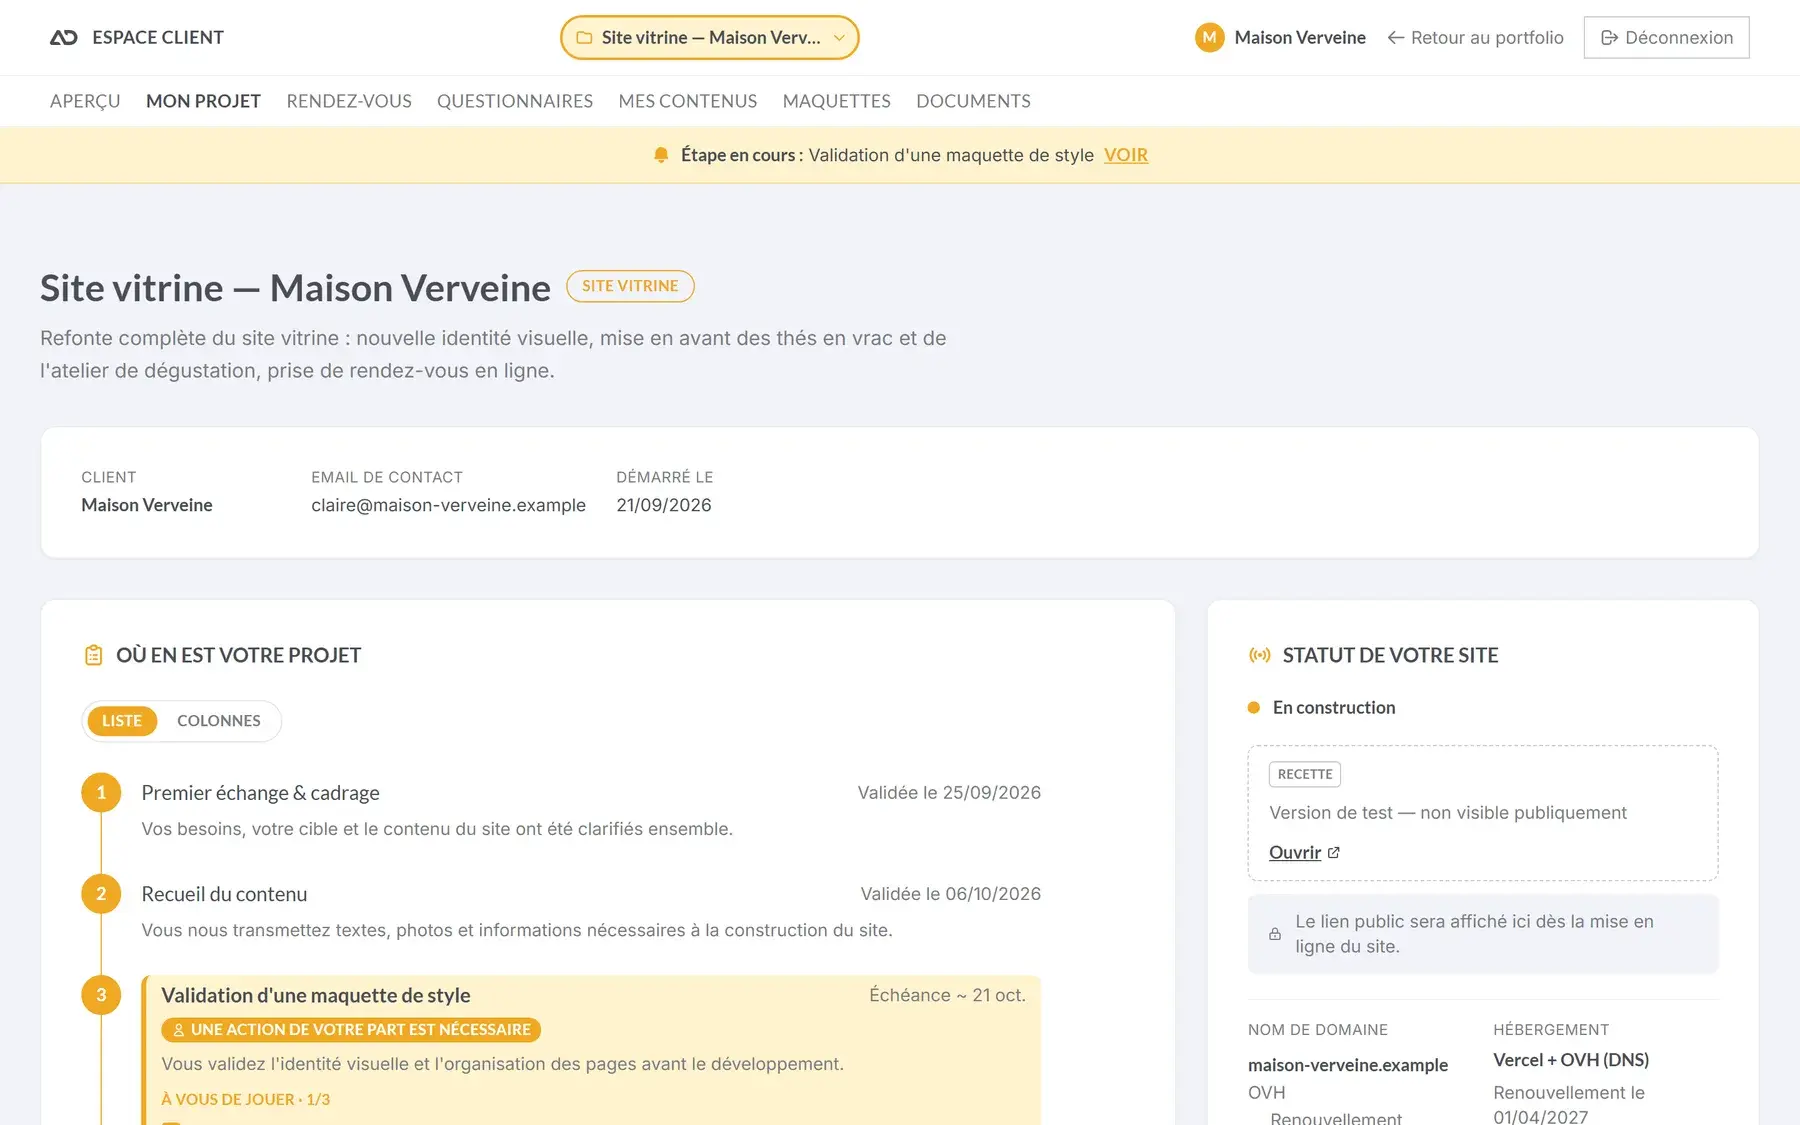Click Validation d'une maquette de style step title
The image size is (1800, 1125).
[316, 995]
